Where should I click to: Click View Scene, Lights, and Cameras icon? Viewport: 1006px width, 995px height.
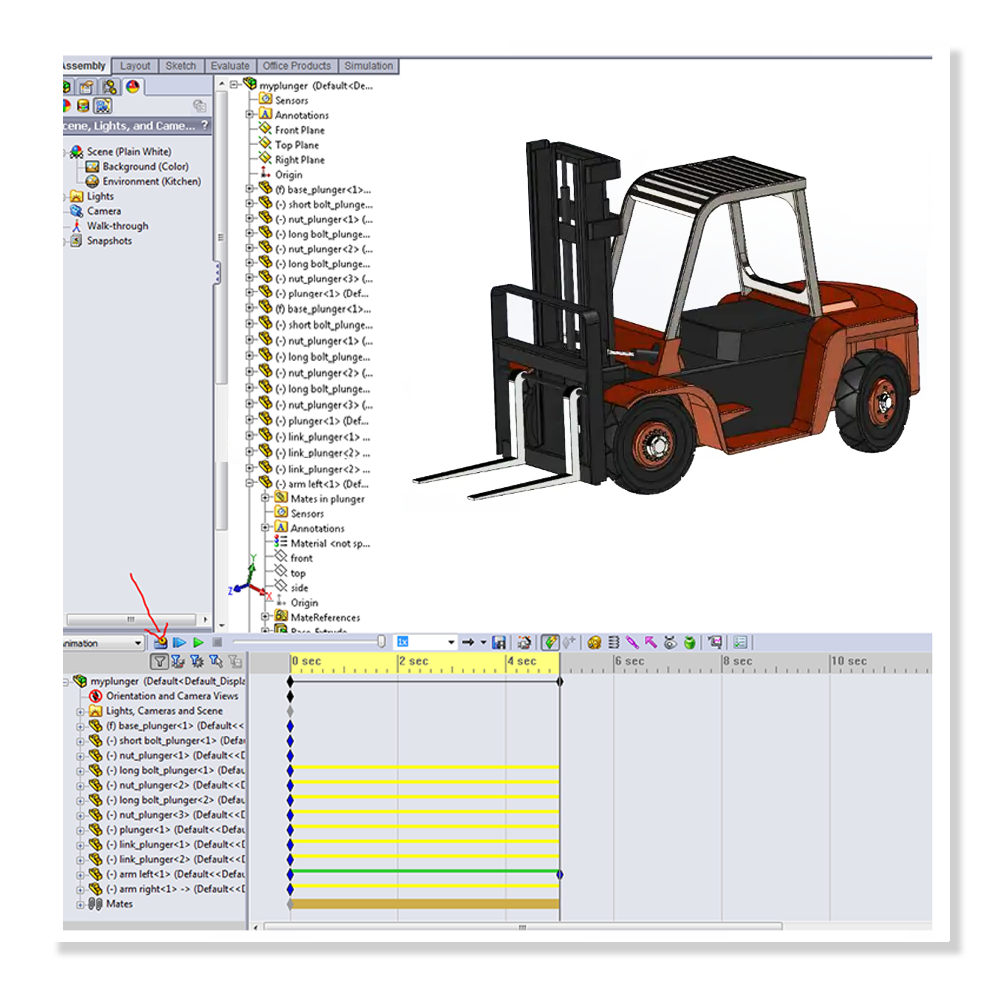103,105
